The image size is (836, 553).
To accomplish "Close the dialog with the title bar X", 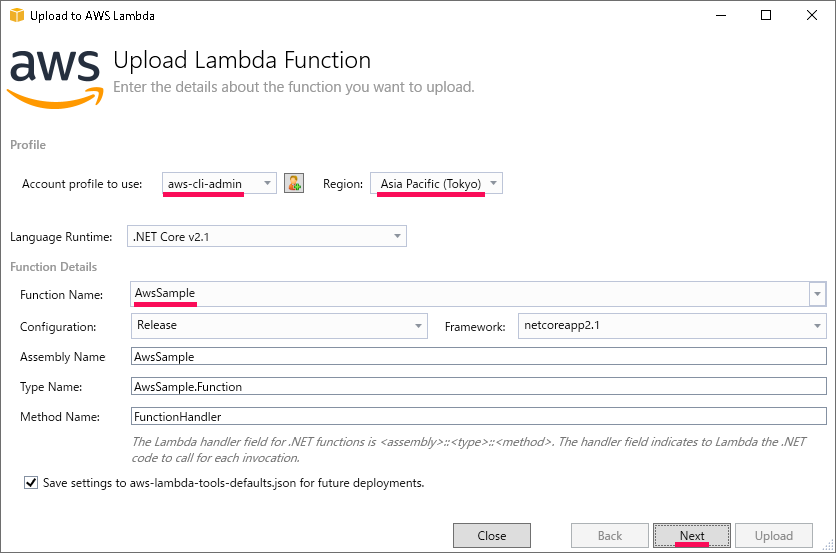I will click(811, 15).
